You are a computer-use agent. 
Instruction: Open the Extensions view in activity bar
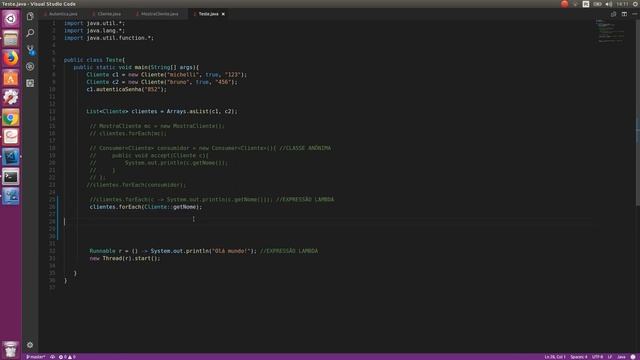30,83
